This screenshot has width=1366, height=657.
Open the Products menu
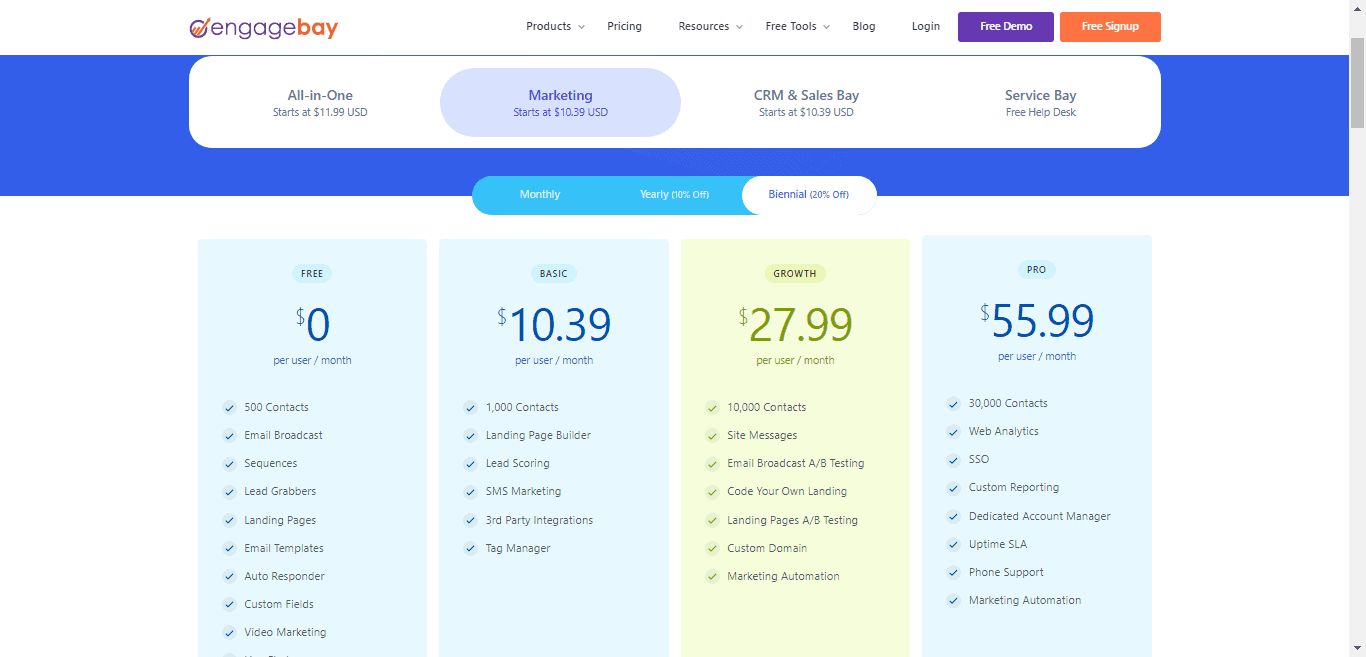[549, 26]
